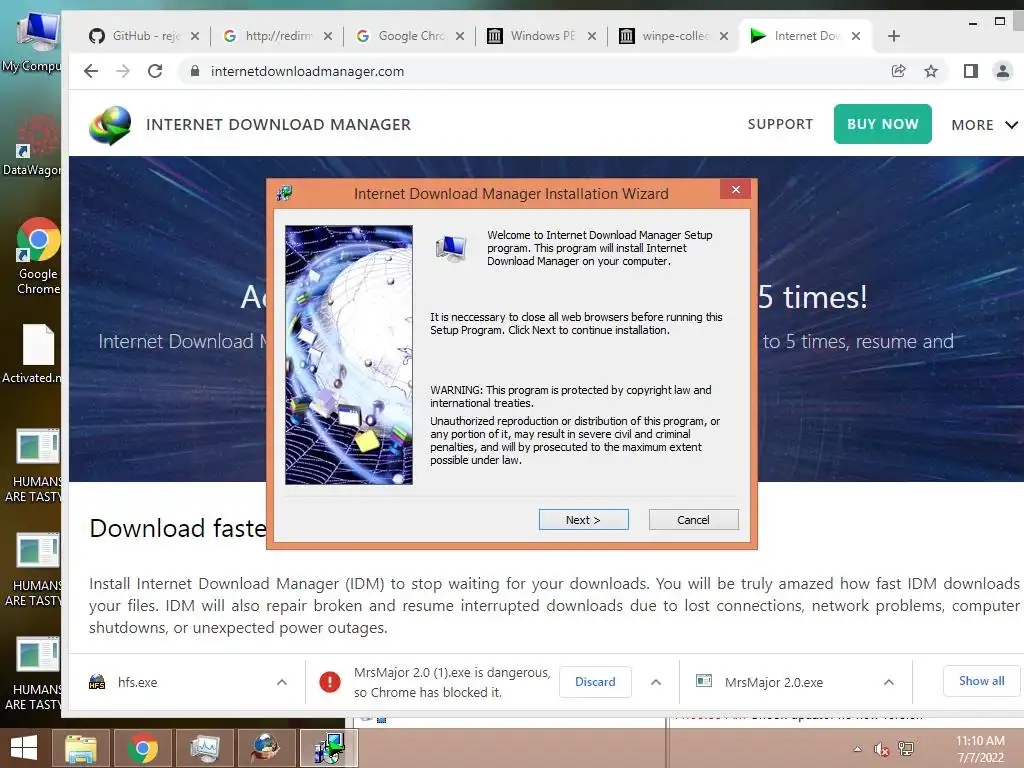Switch to the http://redirm tab
This screenshot has width=1024, height=768.
pos(278,36)
